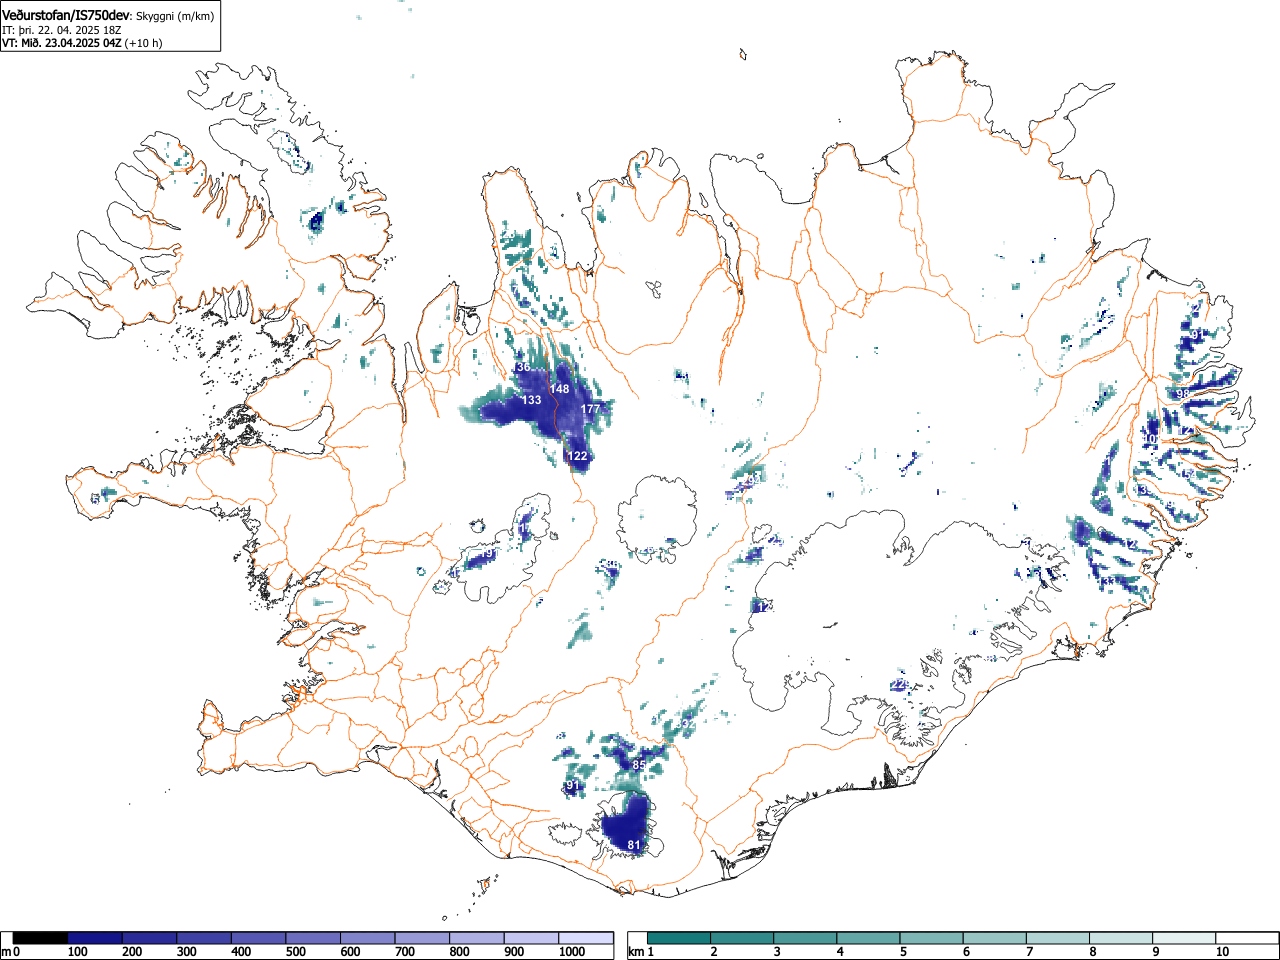Click the 98 value in the East Fjords
The image size is (1280, 960).
point(1182,394)
